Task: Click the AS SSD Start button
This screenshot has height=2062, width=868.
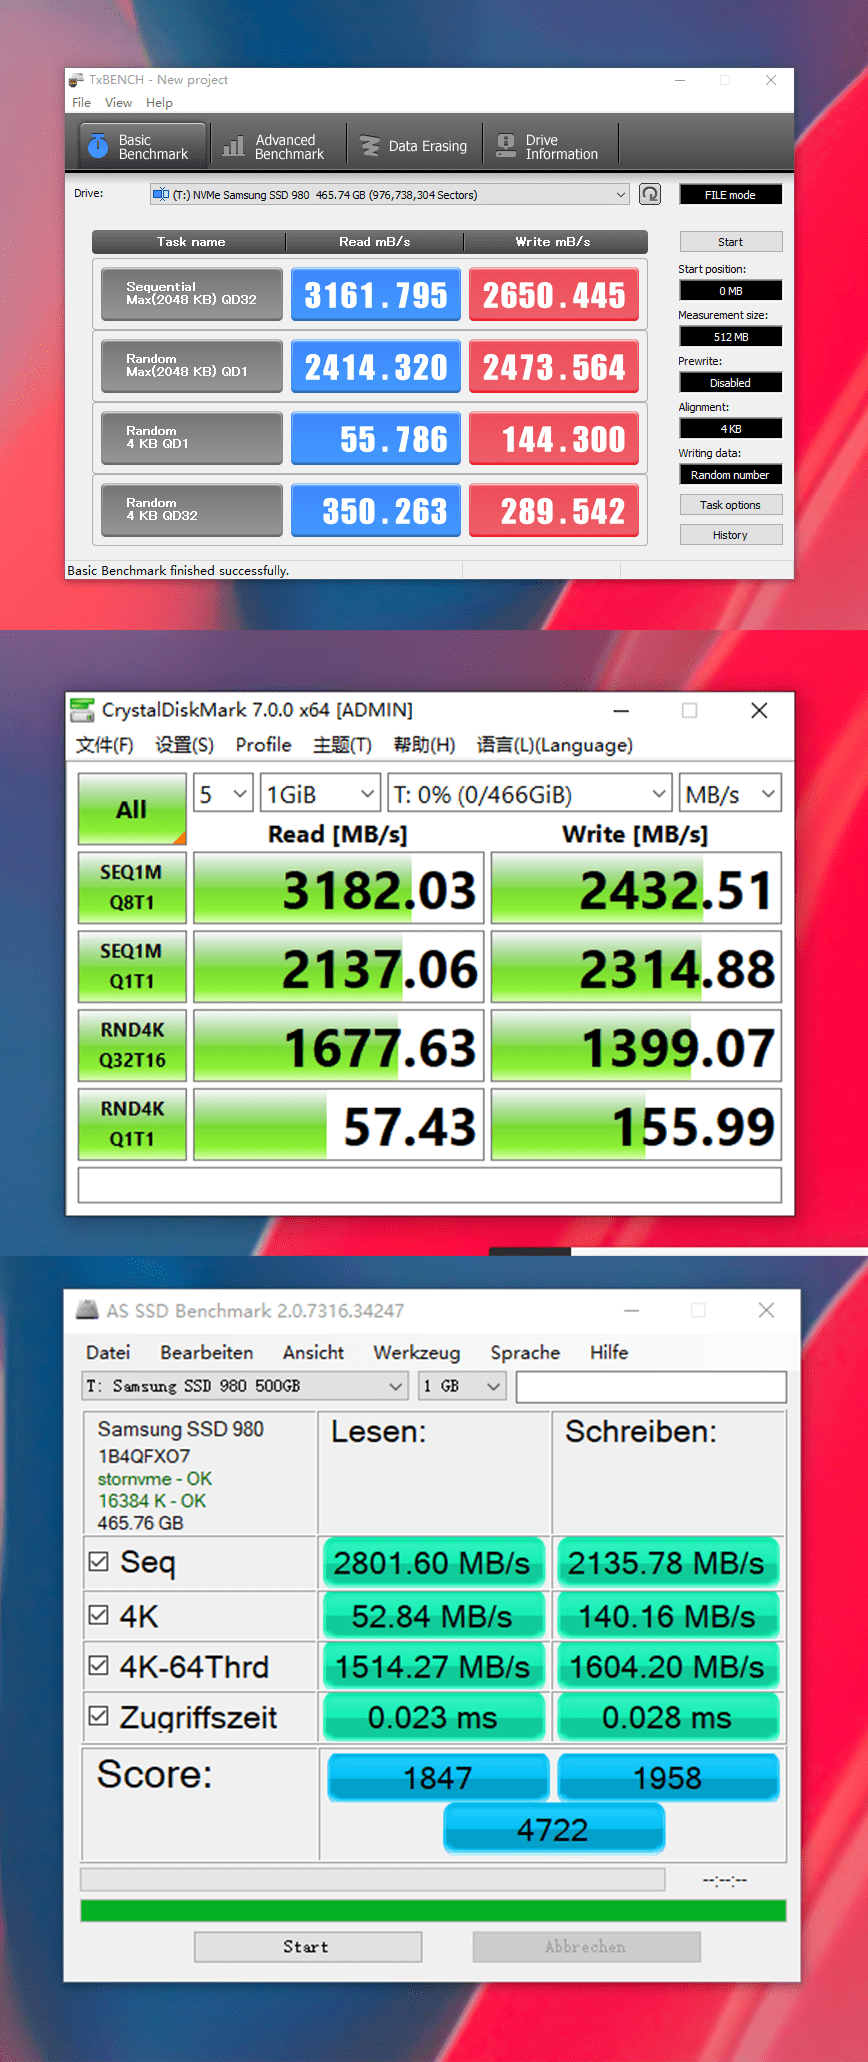Action: pyautogui.click(x=307, y=1946)
